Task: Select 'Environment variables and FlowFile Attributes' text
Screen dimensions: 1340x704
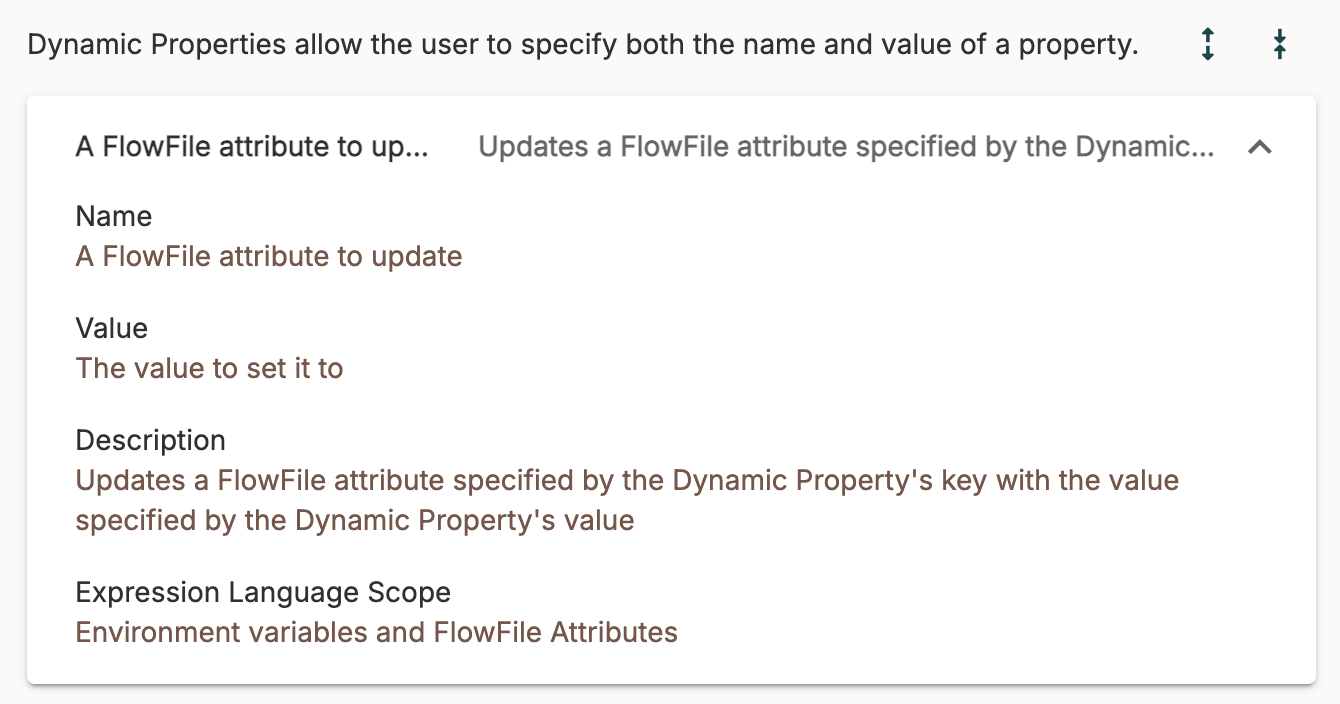Action: (x=376, y=633)
